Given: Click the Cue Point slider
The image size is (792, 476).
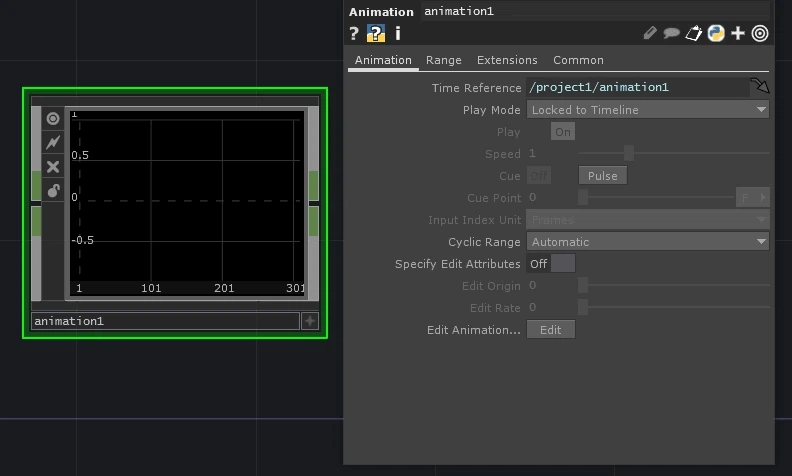Looking at the screenshot, I should click(657, 198).
